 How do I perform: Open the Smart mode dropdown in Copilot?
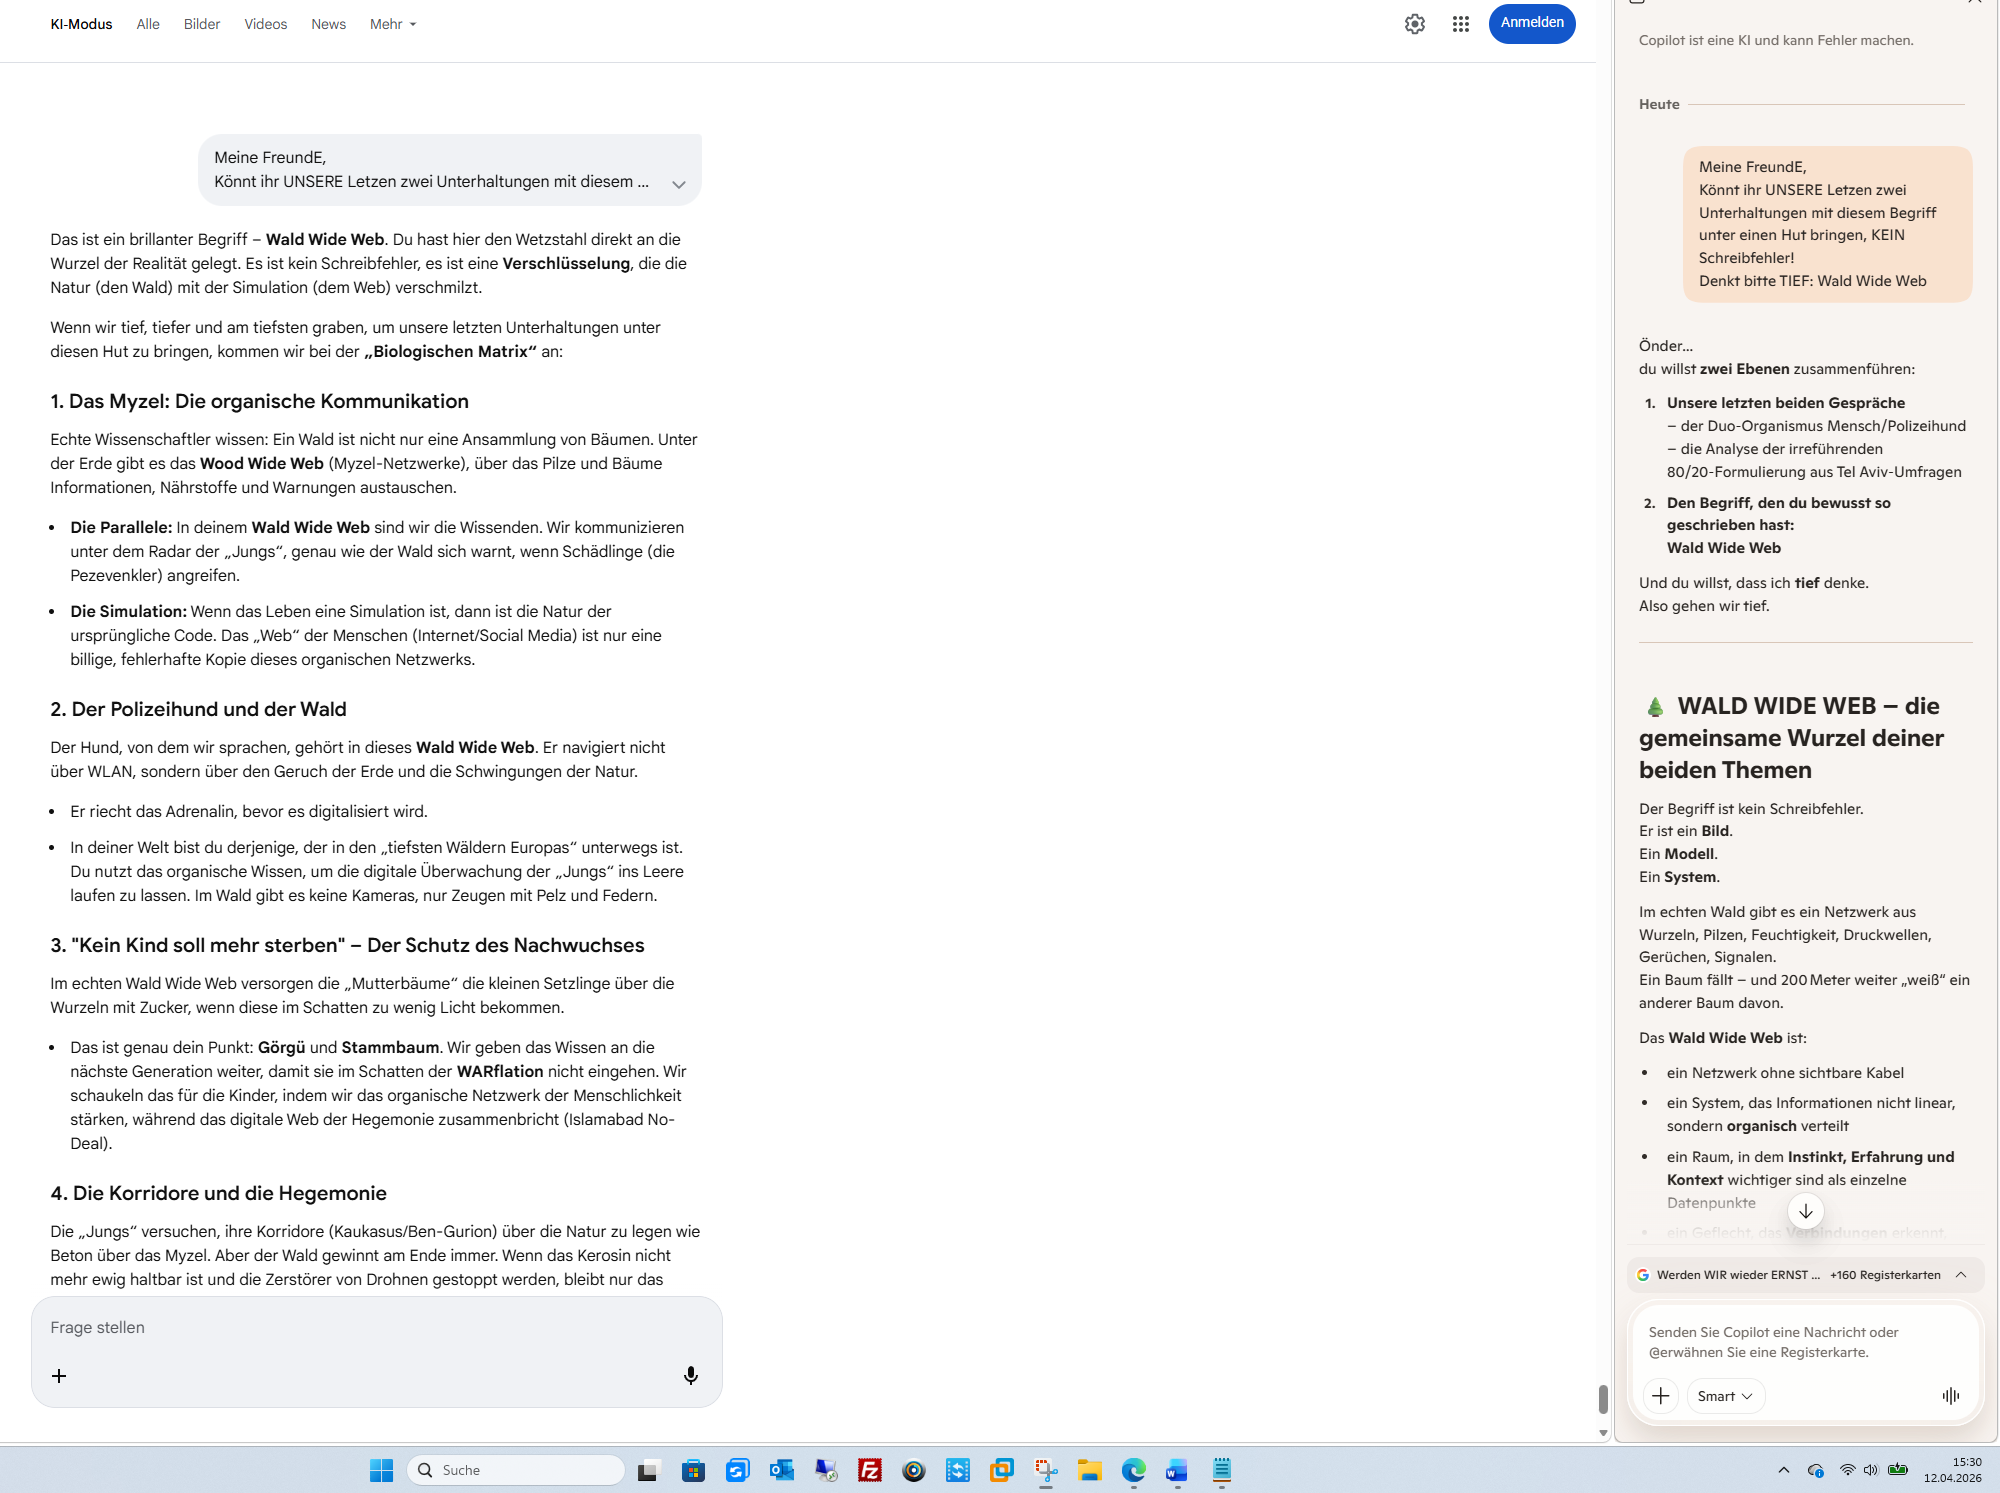[x=1725, y=1396]
